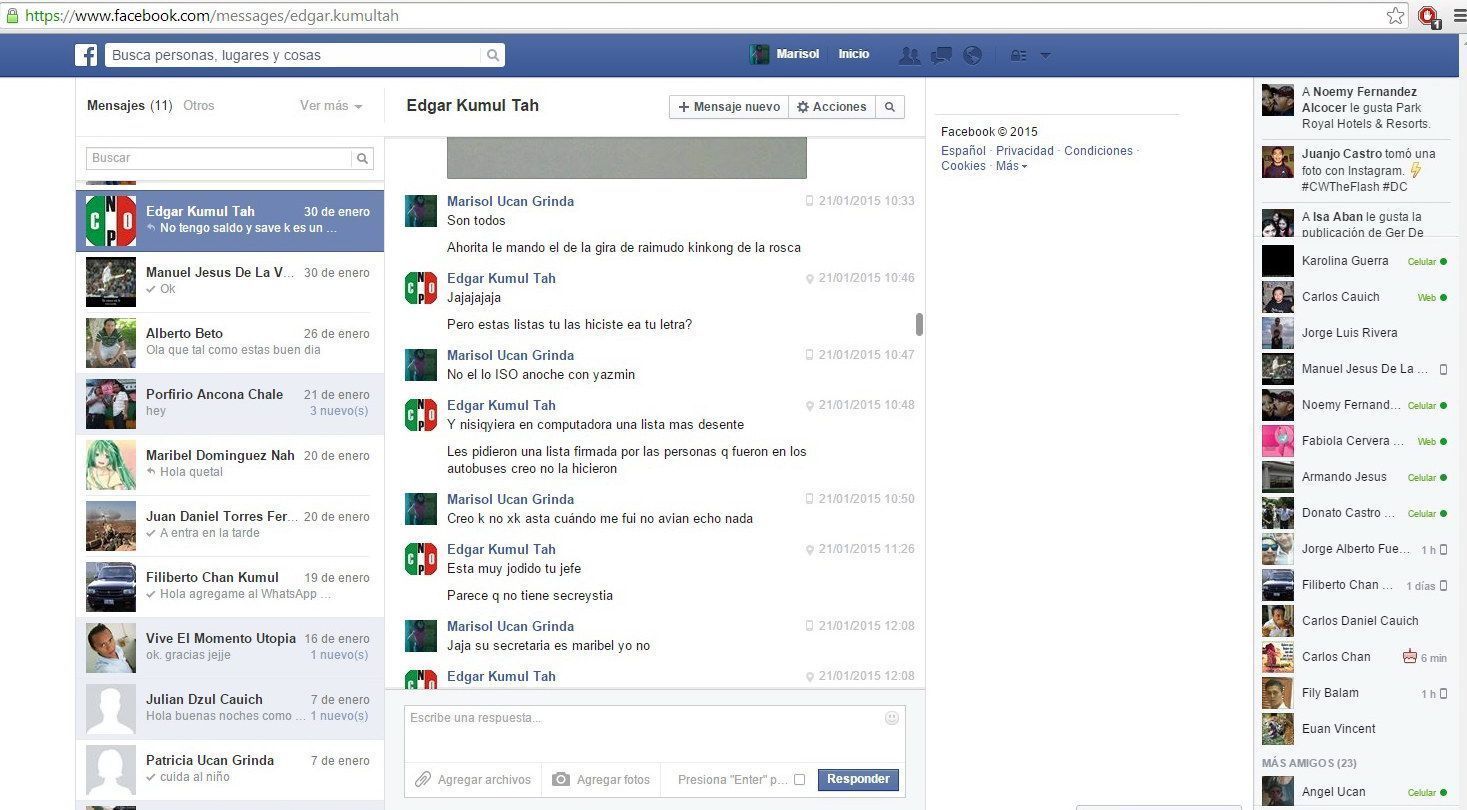Open chat with Donato Castro
Viewport: 1467px width, 810px height.
pyautogui.click(x=1355, y=513)
